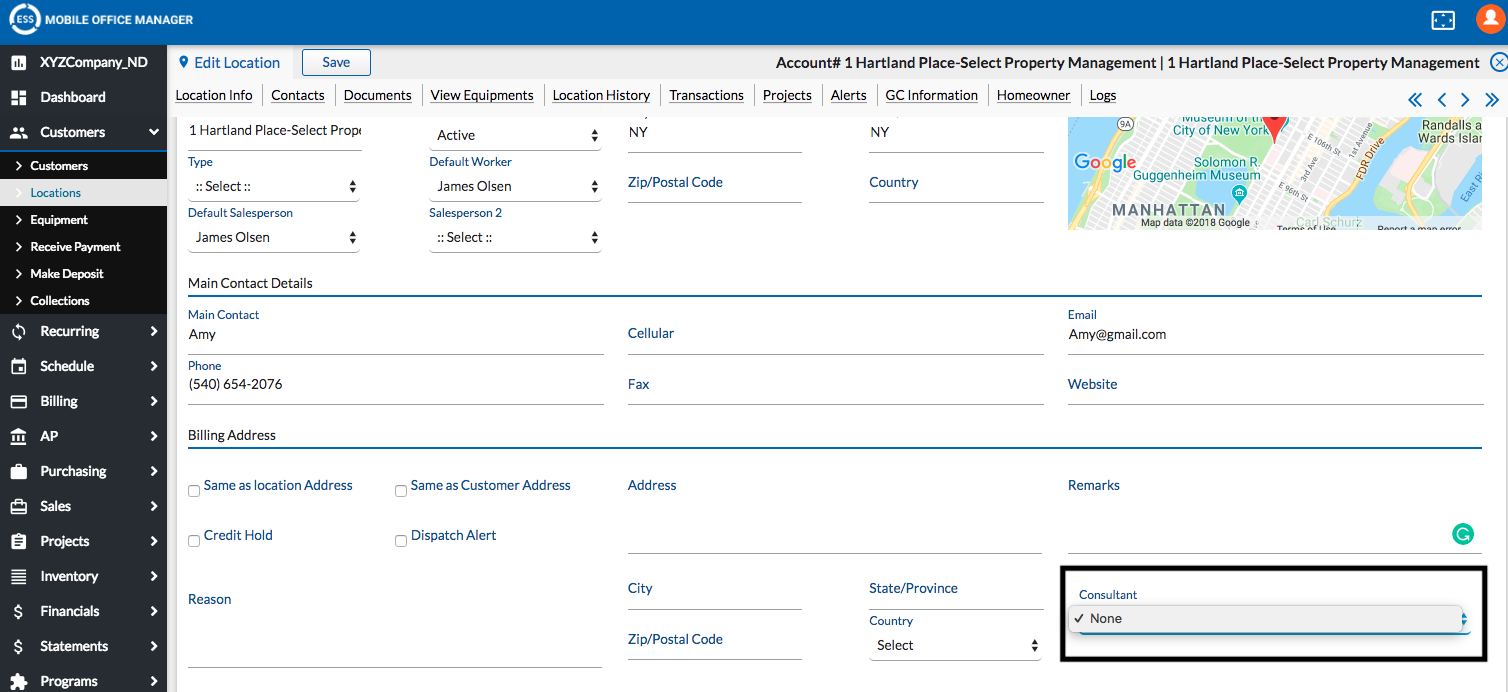Click the Grammarly icon in Remarks
The height and width of the screenshot is (692, 1508).
(x=1462, y=535)
